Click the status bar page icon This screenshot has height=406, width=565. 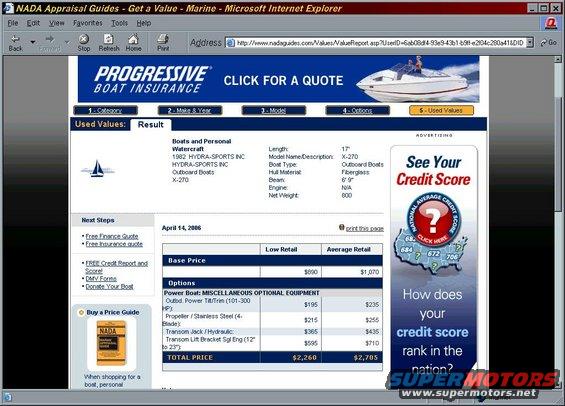pos(8,397)
